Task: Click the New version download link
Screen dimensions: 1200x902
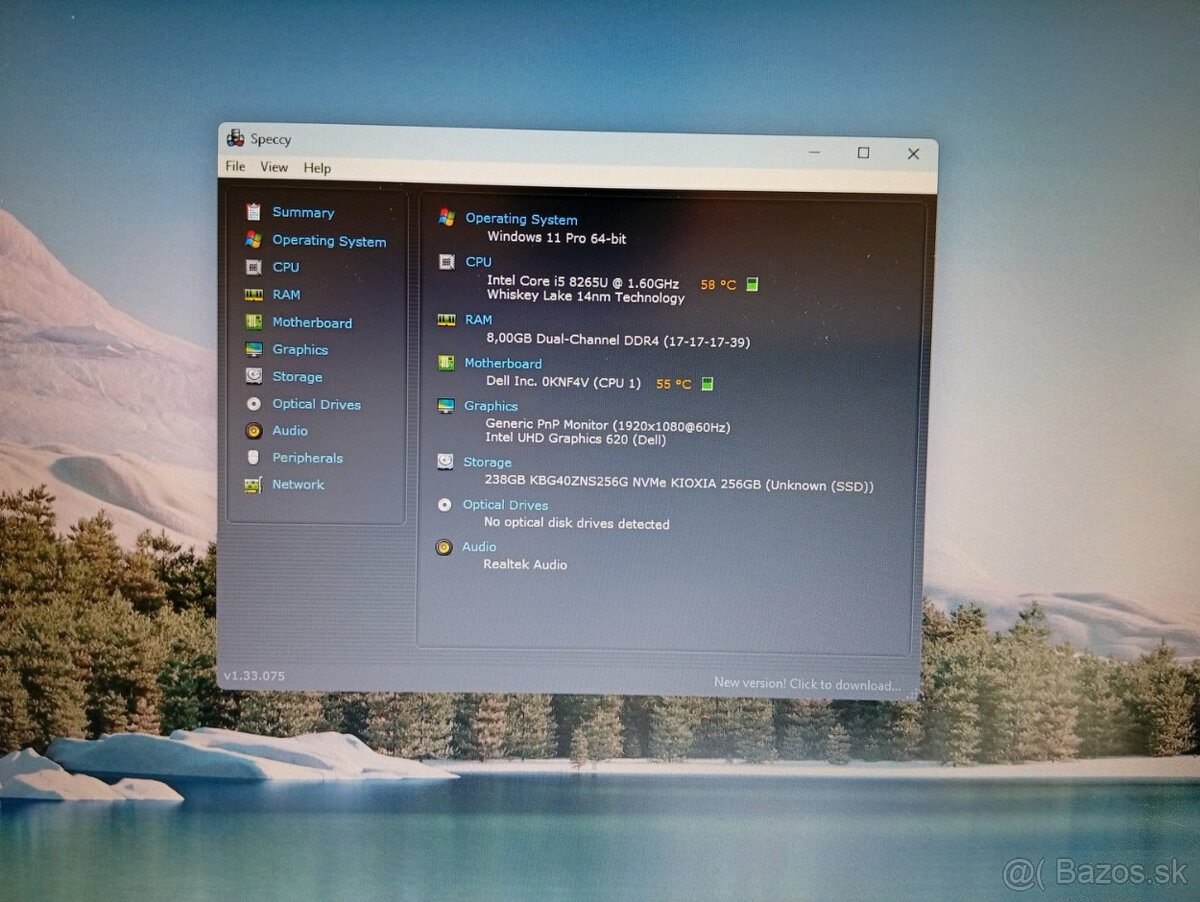Action: 807,685
